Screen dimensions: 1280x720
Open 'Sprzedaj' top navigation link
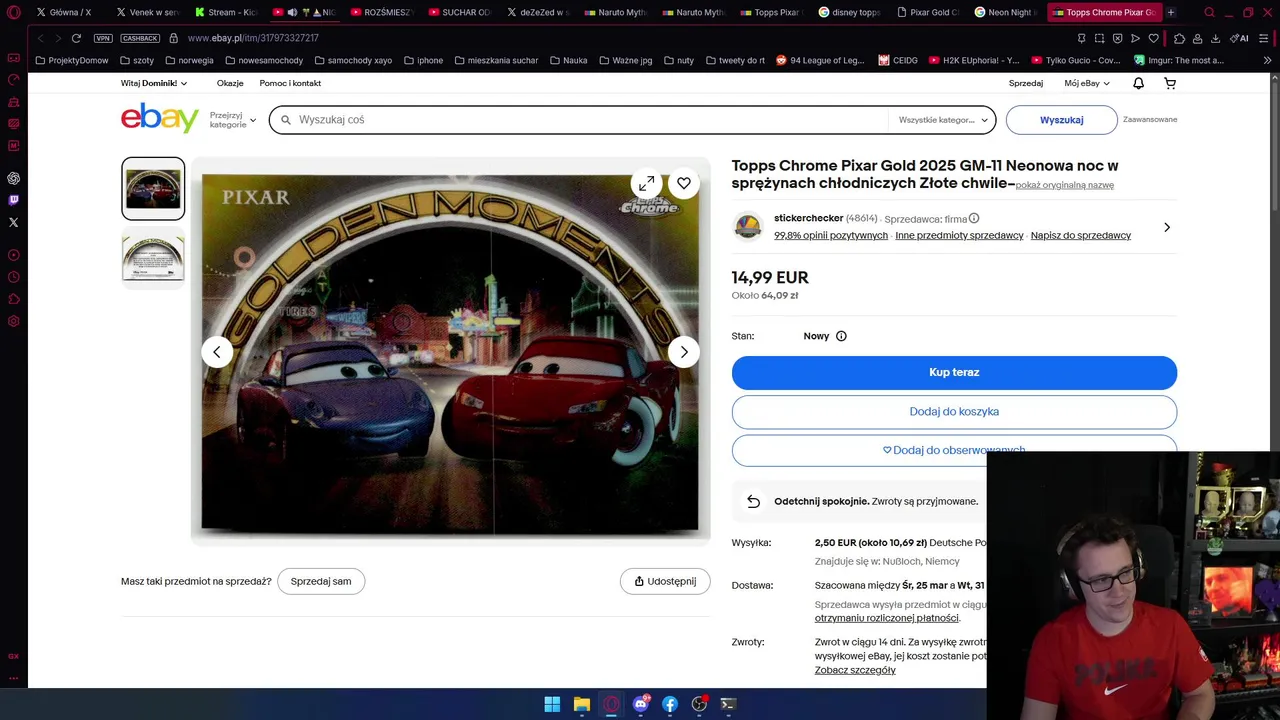tap(1026, 83)
